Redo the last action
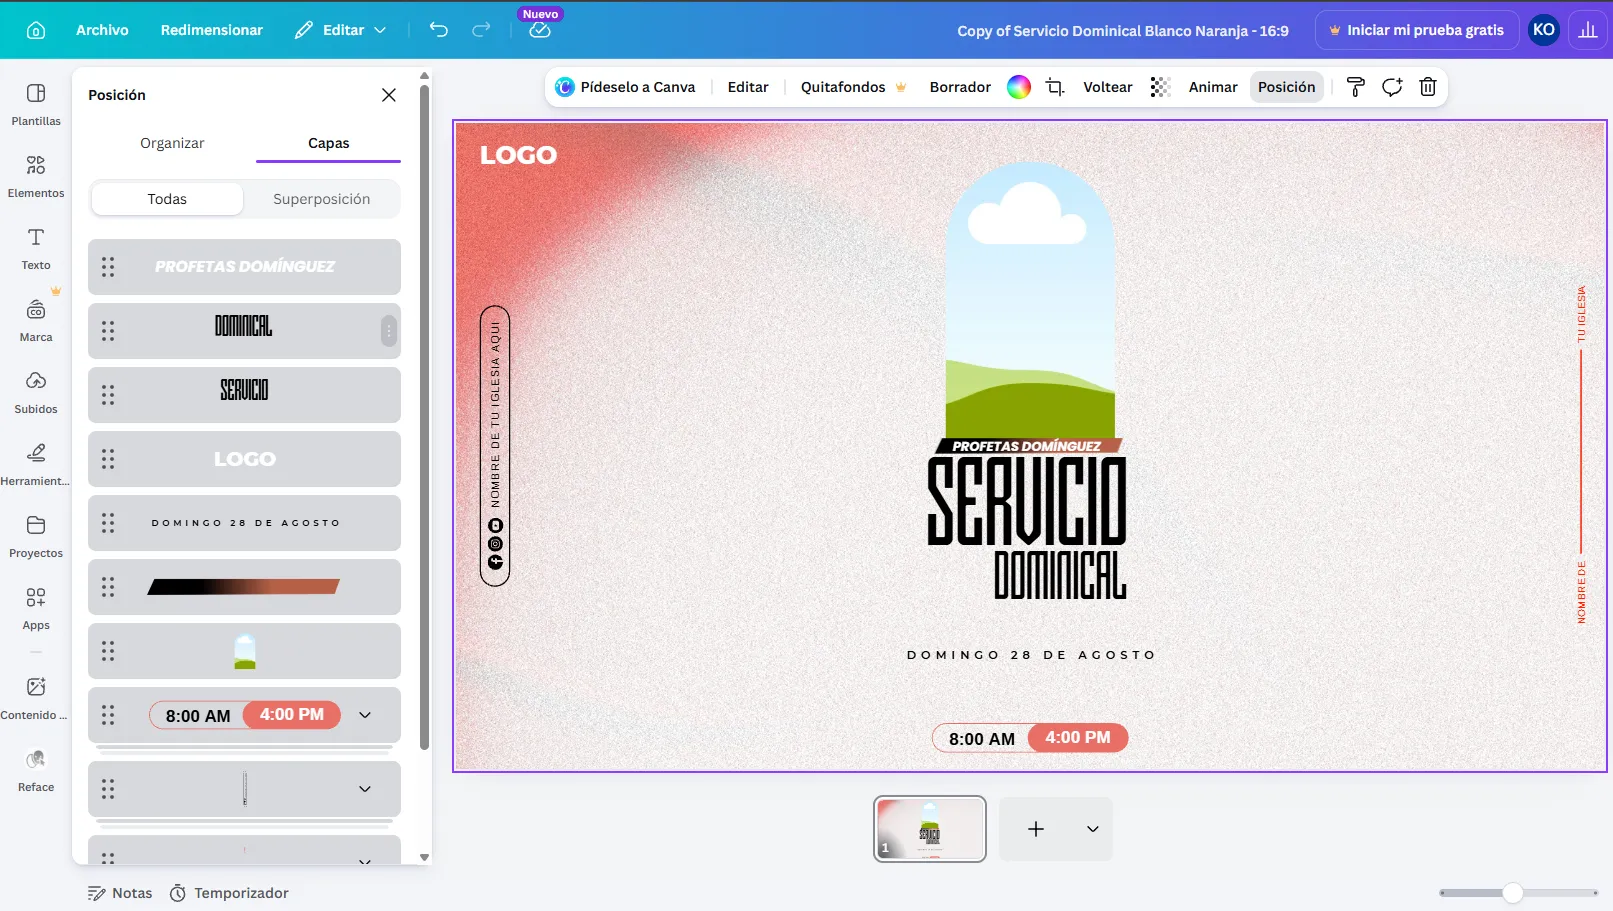This screenshot has height=911, width=1613. click(x=481, y=30)
